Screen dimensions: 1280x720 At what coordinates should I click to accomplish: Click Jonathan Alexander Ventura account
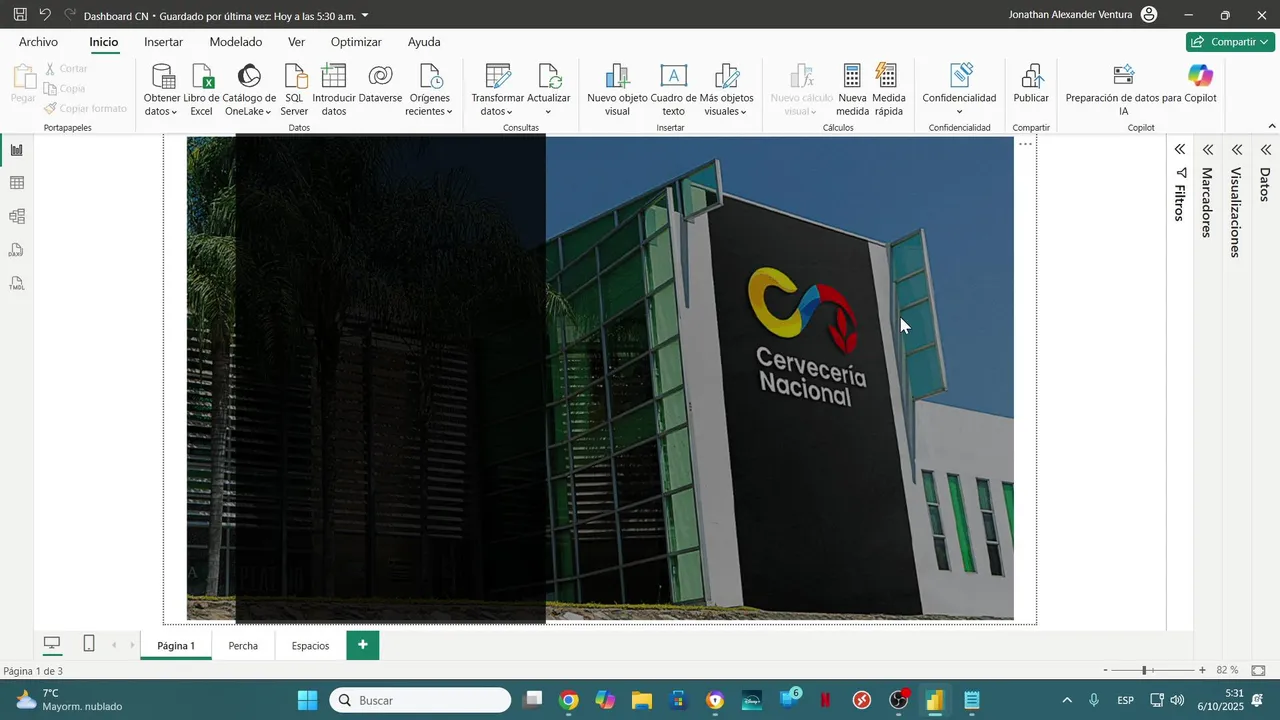(1082, 15)
